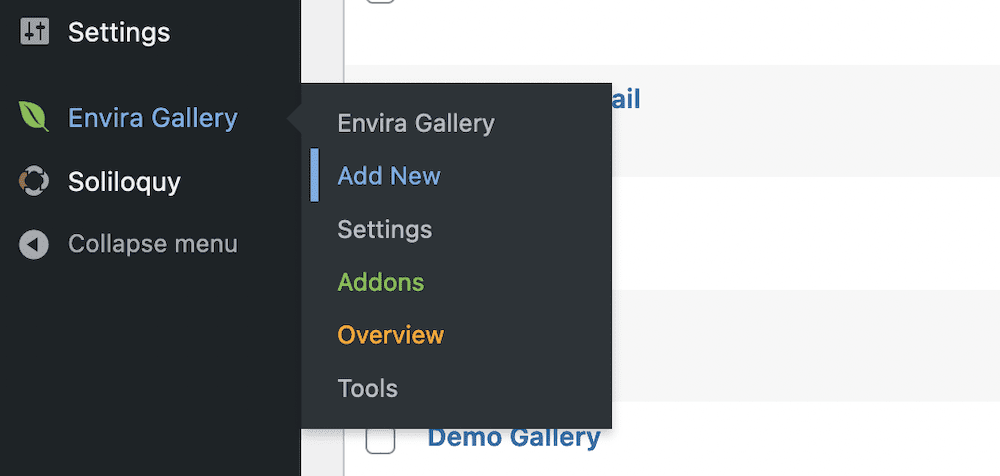
Task: Click the flyout pointer arrow beside Envira Gallery
Action: point(295,118)
